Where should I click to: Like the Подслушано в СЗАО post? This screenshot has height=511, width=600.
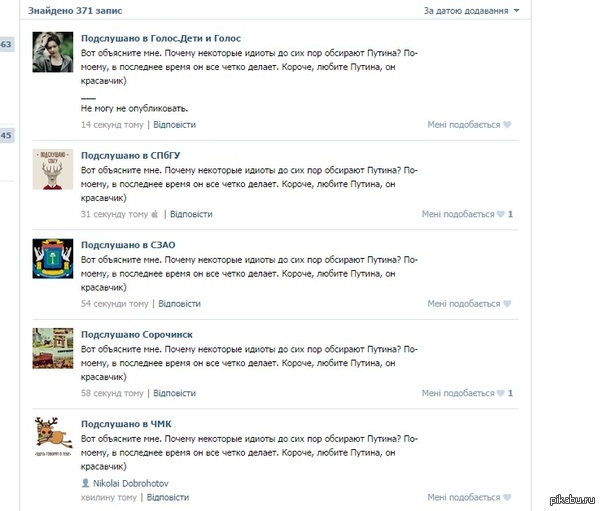point(469,304)
